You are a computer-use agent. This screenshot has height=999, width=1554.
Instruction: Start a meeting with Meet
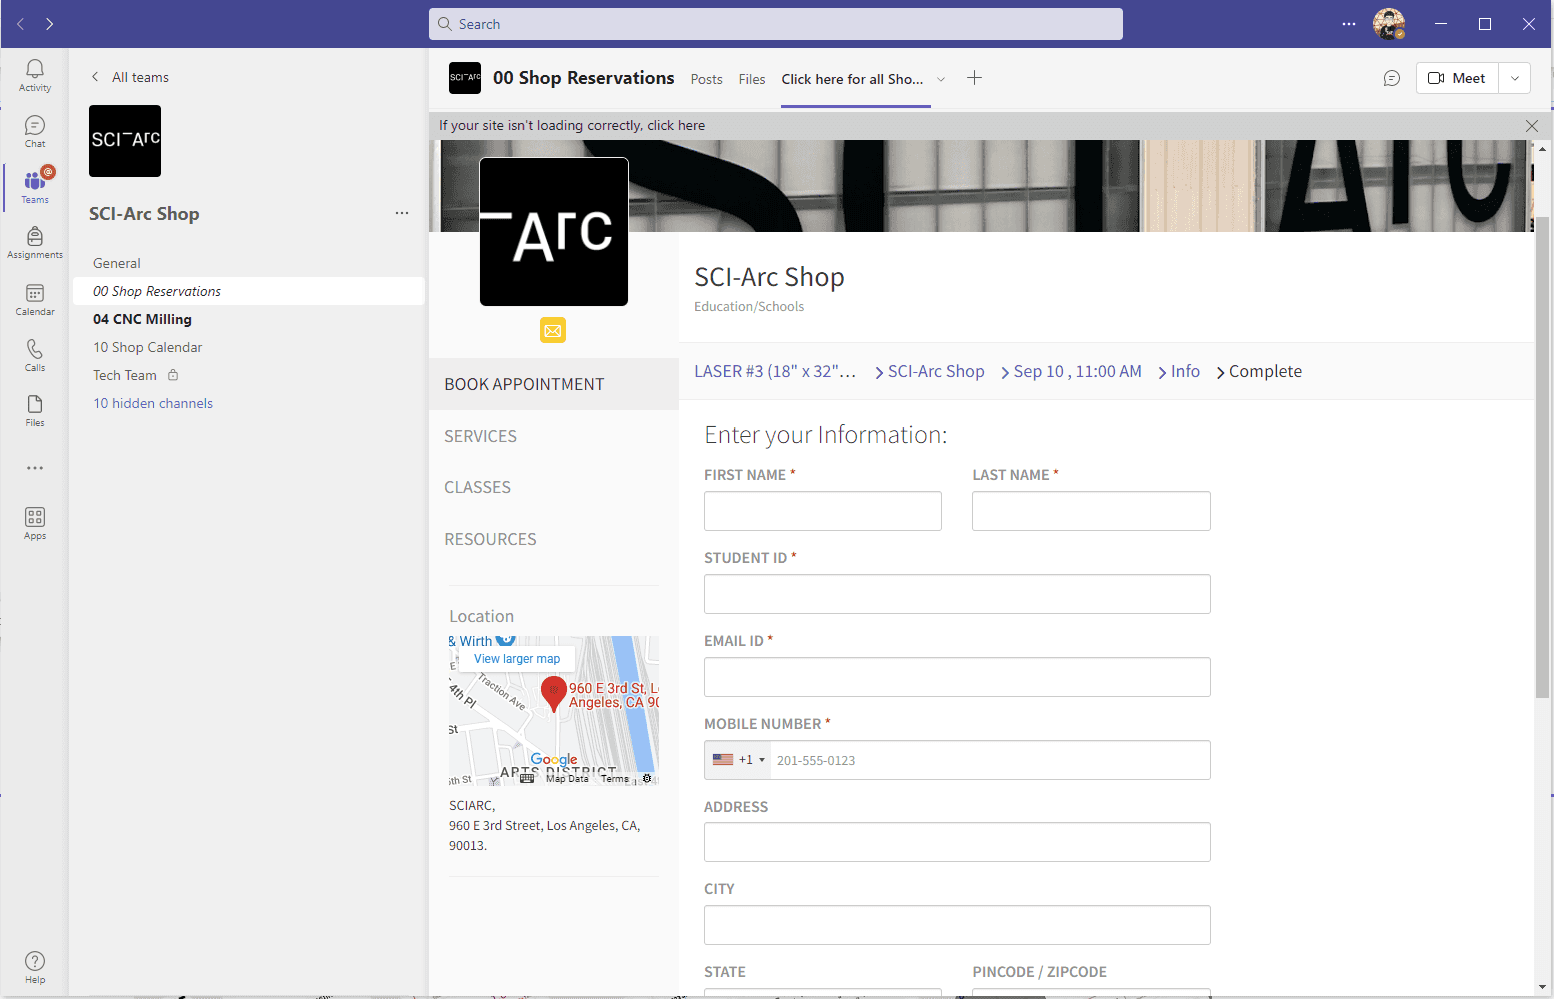coord(1458,78)
